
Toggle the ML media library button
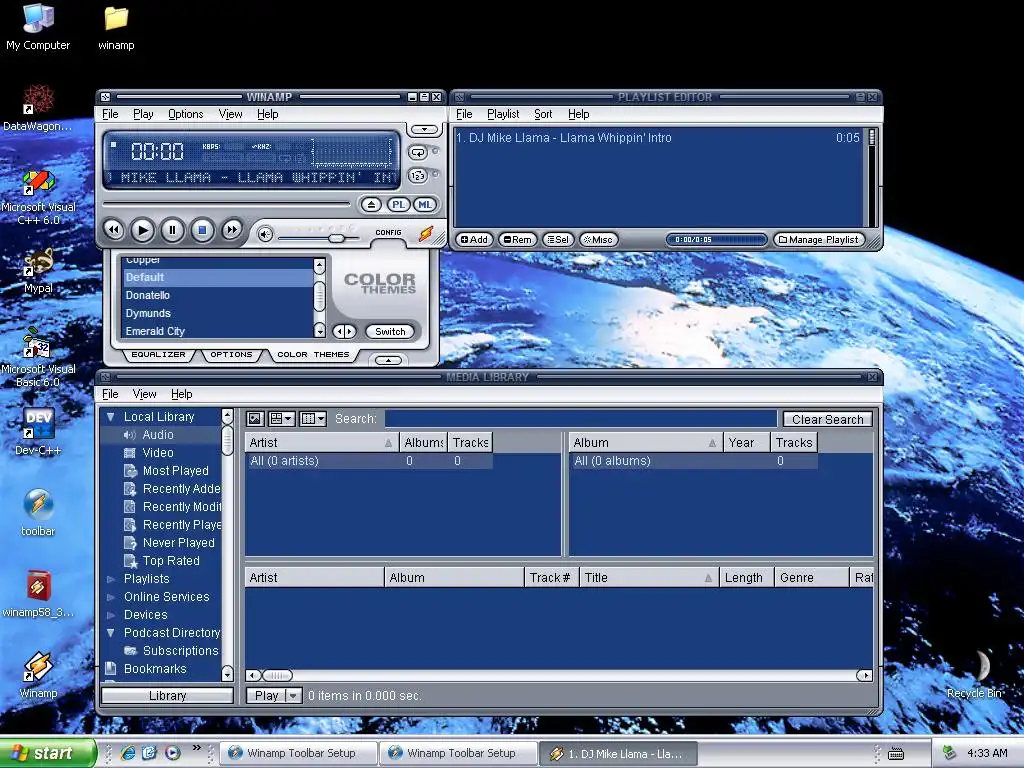point(425,204)
